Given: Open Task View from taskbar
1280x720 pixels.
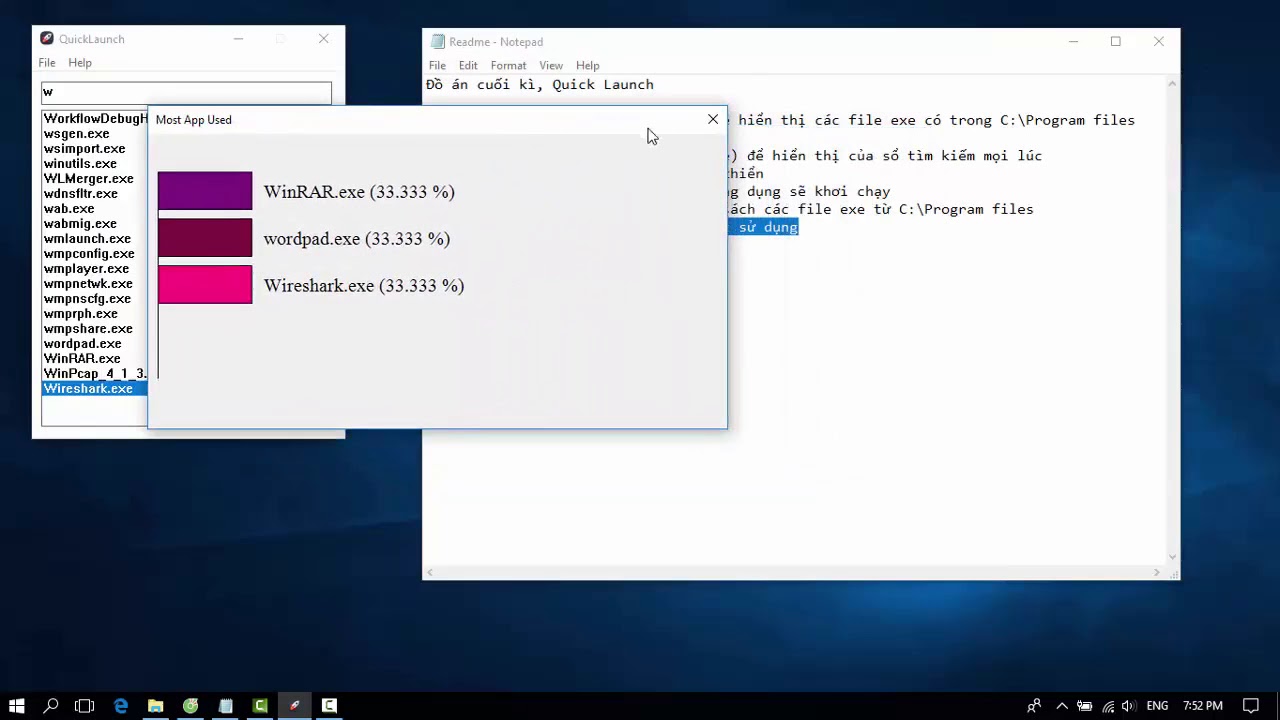Looking at the screenshot, I should (85, 706).
